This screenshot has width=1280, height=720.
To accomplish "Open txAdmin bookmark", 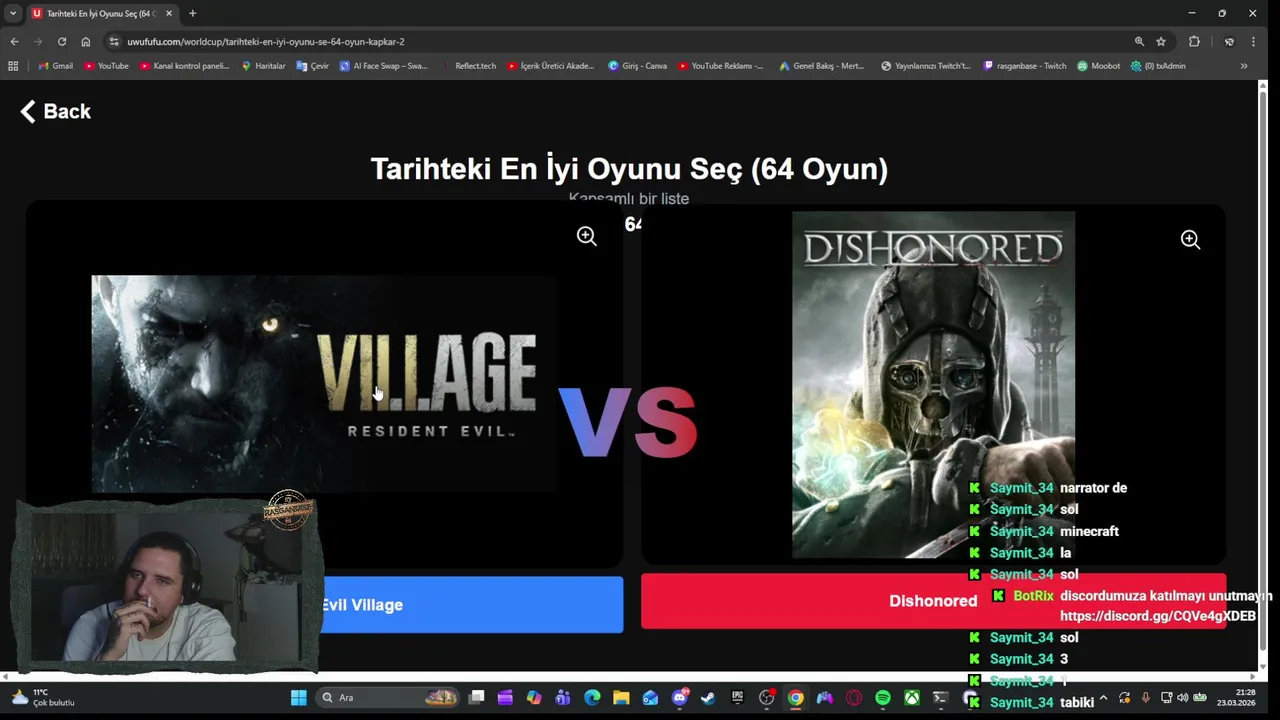I will pyautogui.click(x=1158, y=66).
